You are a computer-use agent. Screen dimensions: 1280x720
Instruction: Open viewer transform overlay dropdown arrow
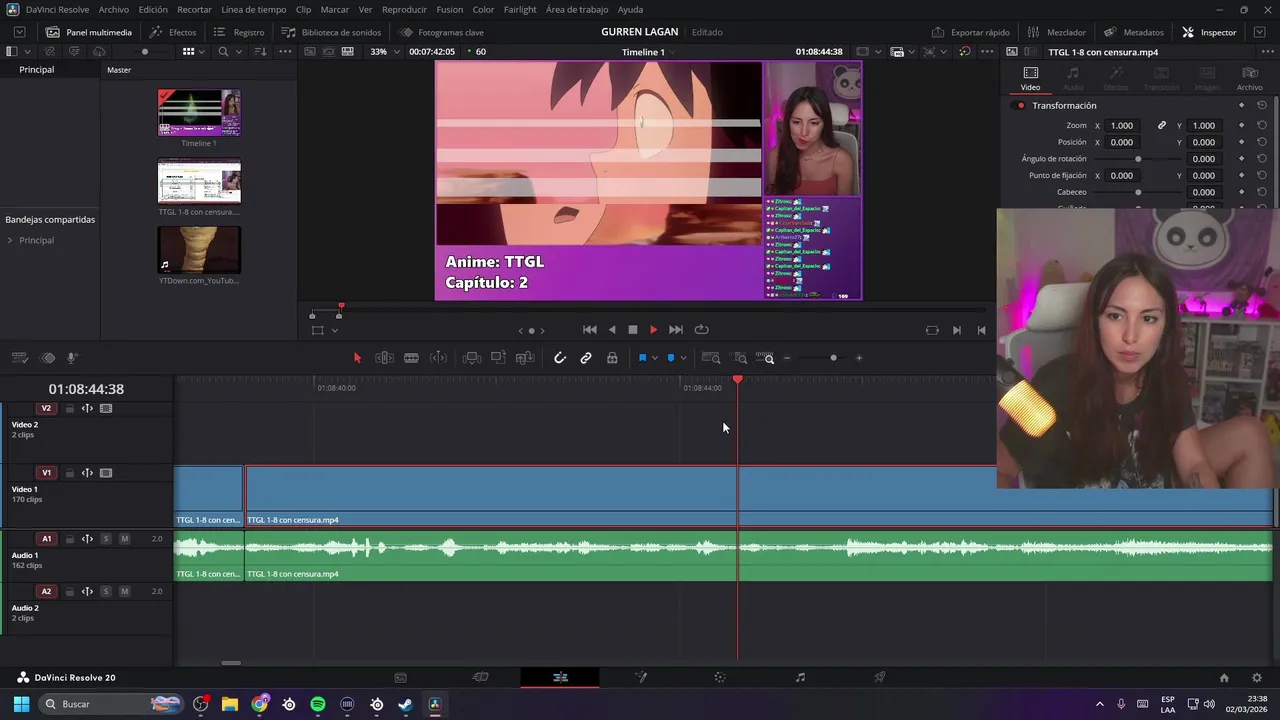334,330
